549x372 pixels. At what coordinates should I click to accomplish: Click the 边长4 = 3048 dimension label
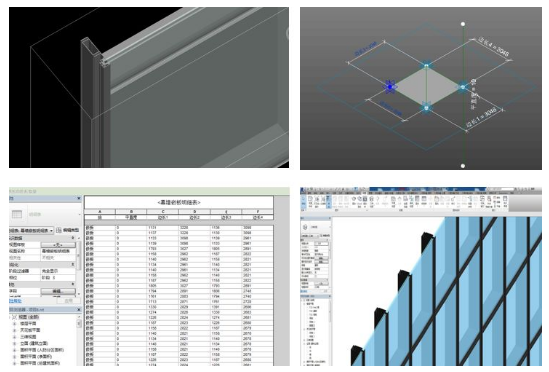494,46
